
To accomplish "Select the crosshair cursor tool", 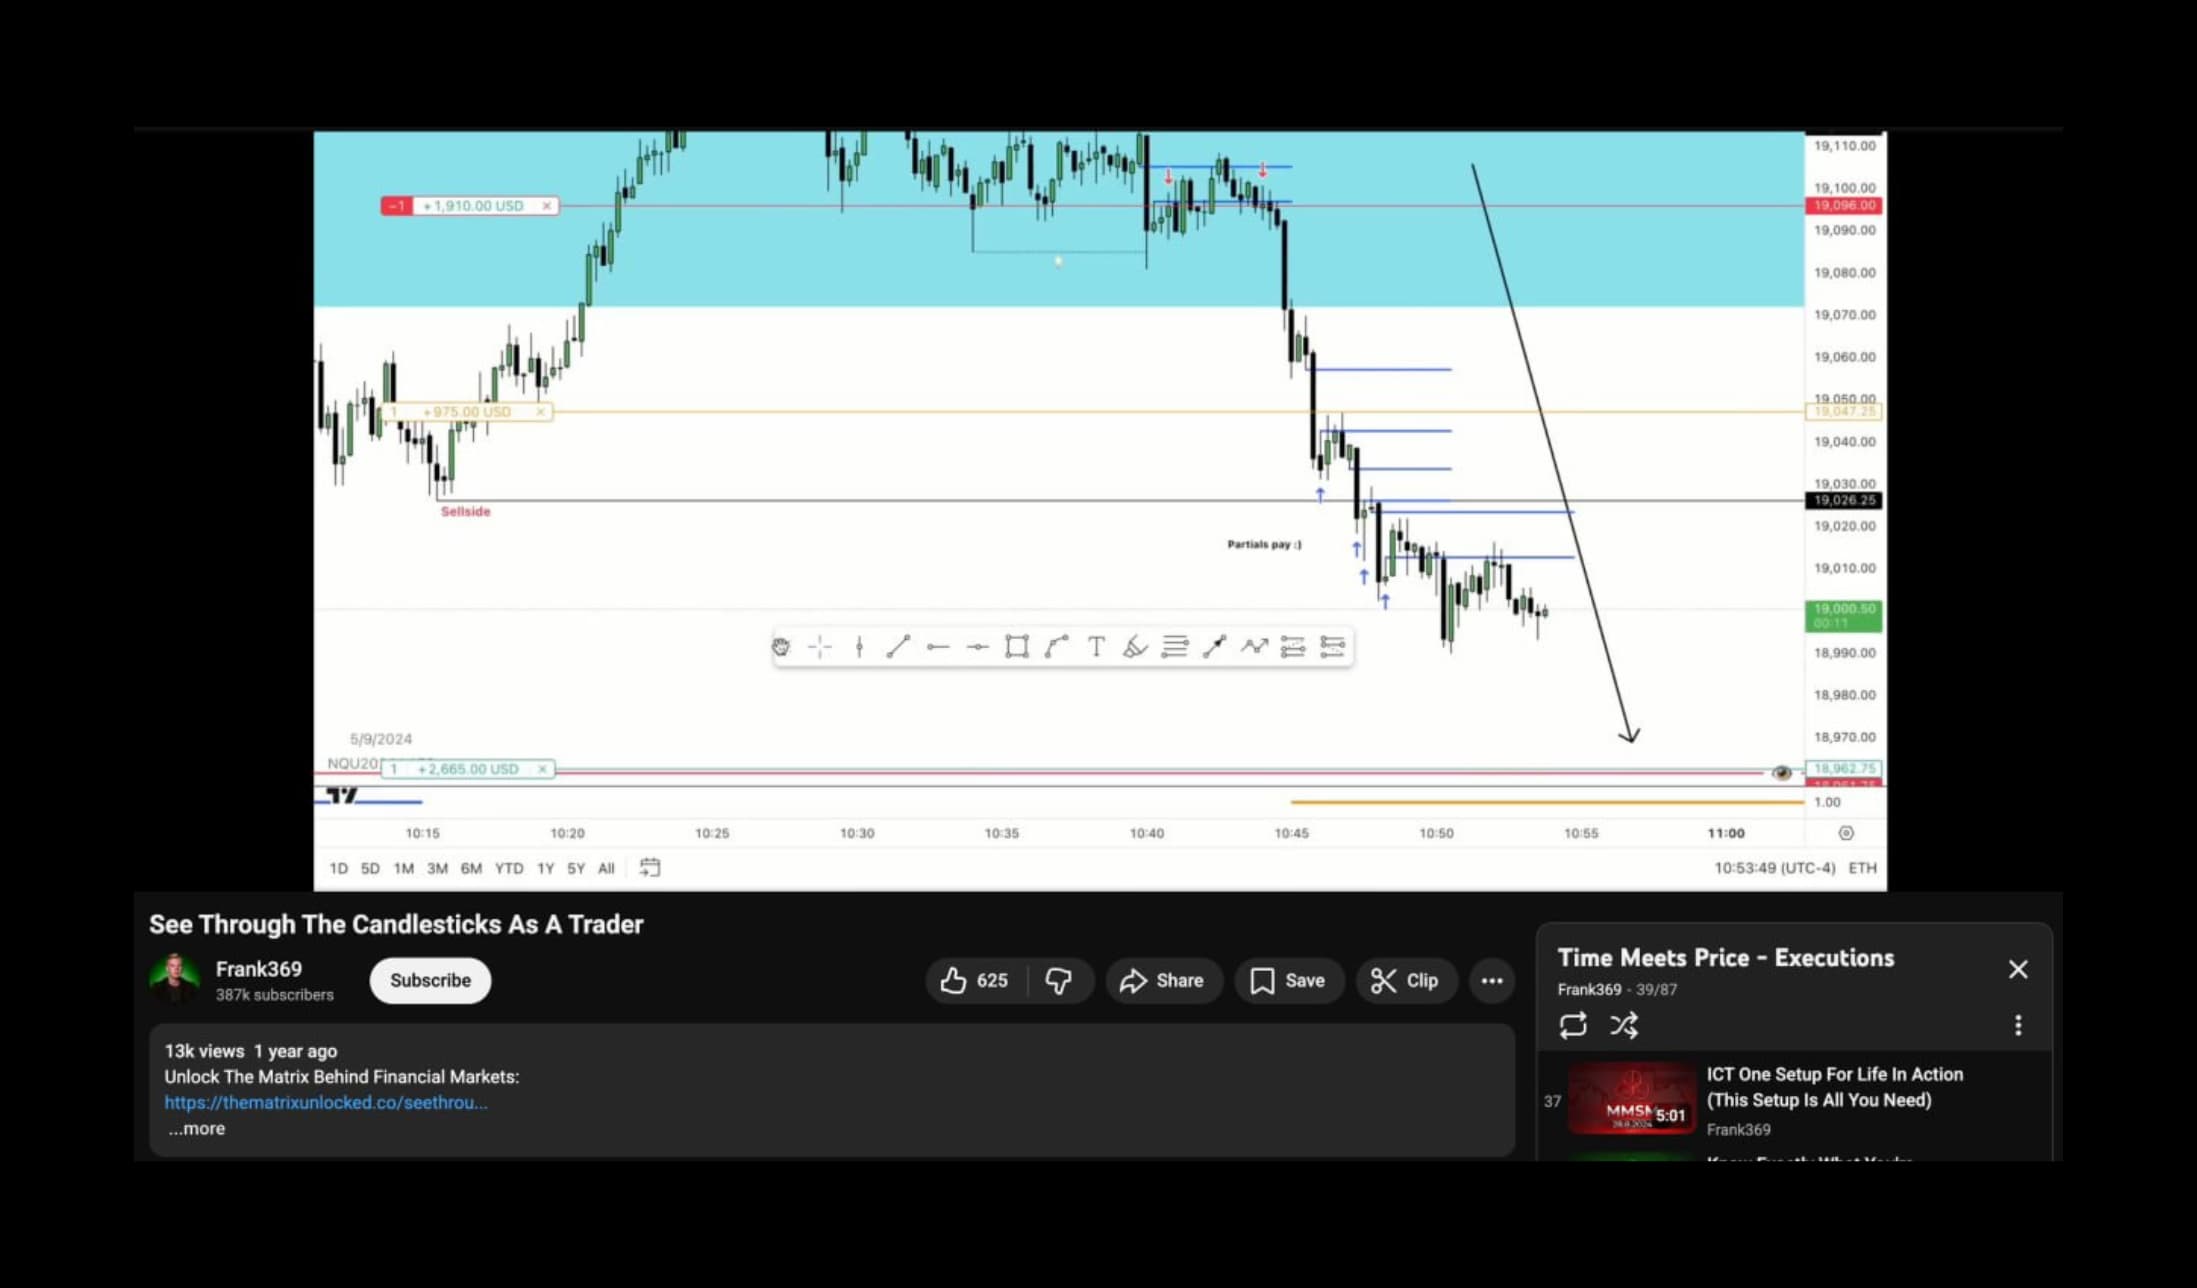I will coord(820,647).
